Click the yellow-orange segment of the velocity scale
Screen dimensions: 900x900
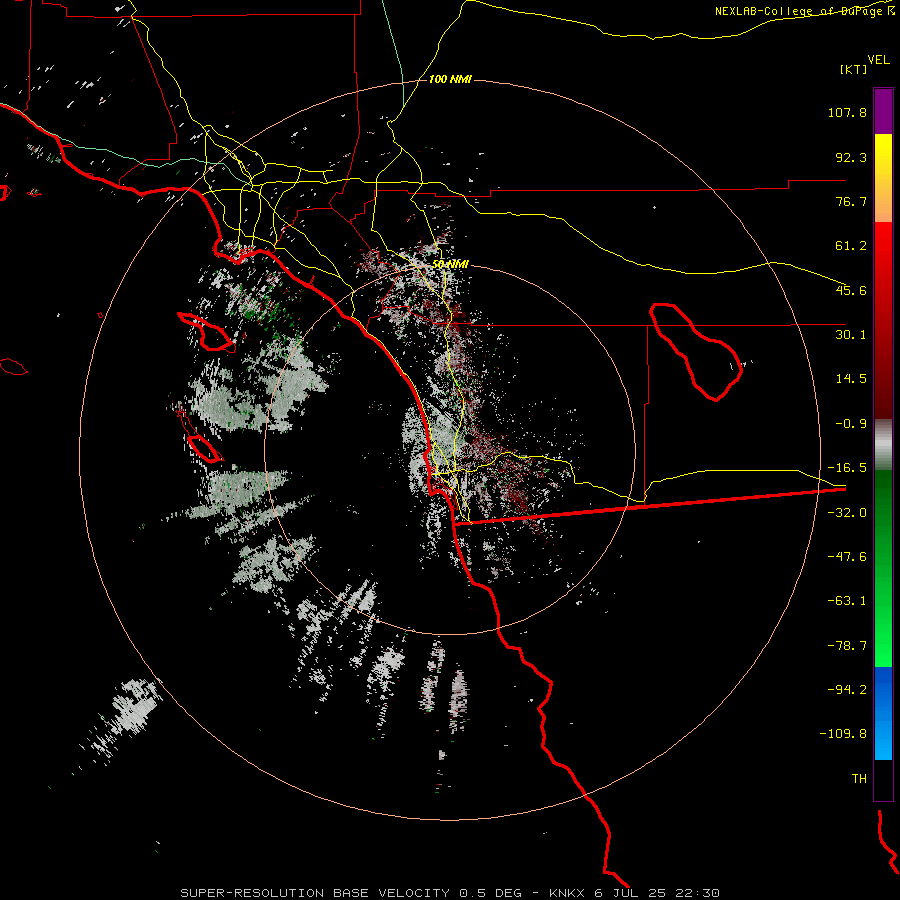click(x=883, y=178)
